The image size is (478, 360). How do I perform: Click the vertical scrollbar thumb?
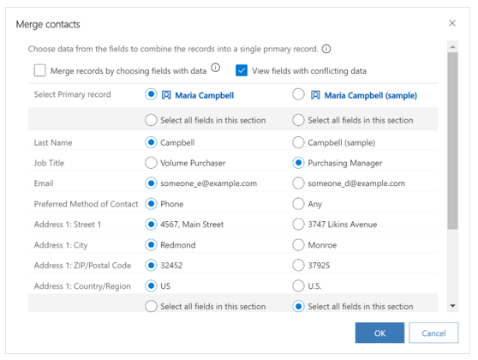click(452, 141)
